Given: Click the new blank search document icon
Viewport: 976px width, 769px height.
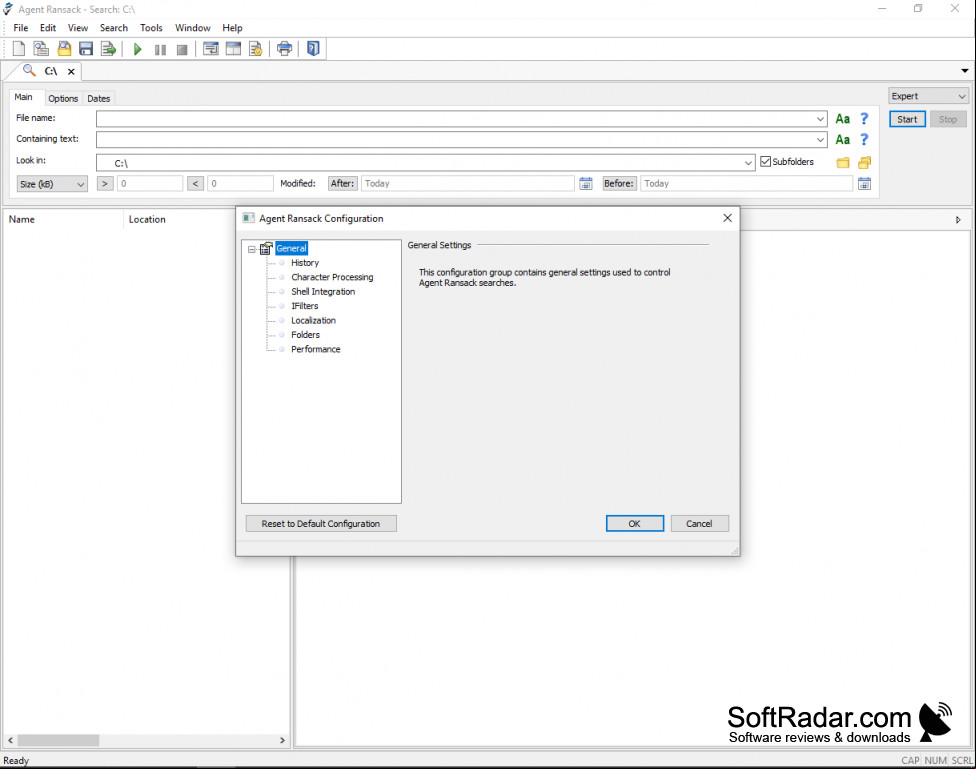Looking at the screenshot, I should click(x=19, y=49).
